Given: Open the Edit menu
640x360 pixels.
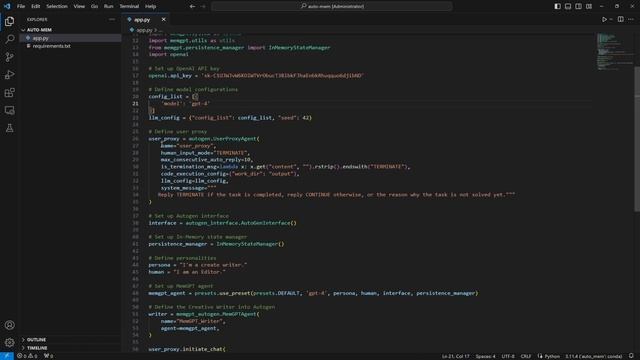Looking at the screenshot, I should coord(36,7).
